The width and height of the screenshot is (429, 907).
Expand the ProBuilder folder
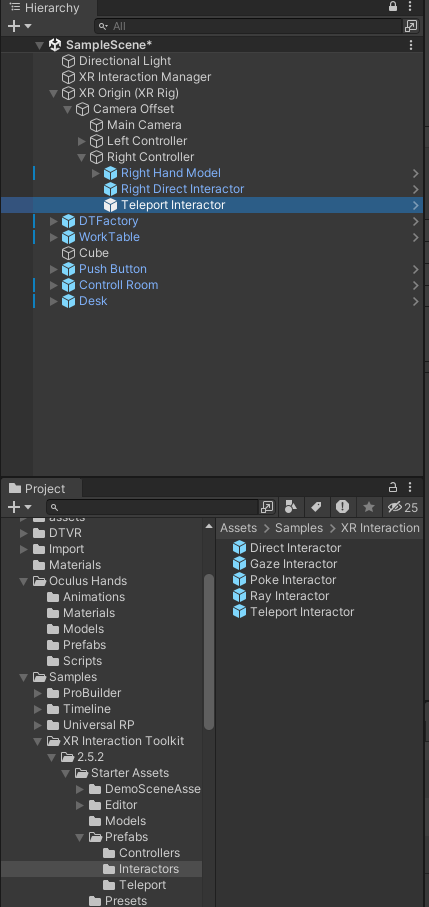pos(38,693)
